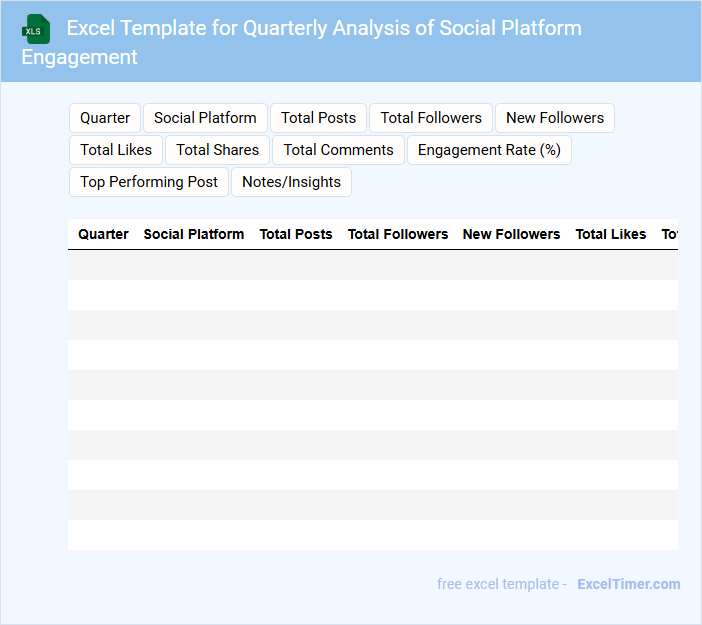Select the Engagement Rate (%) tag

[489, 150]
